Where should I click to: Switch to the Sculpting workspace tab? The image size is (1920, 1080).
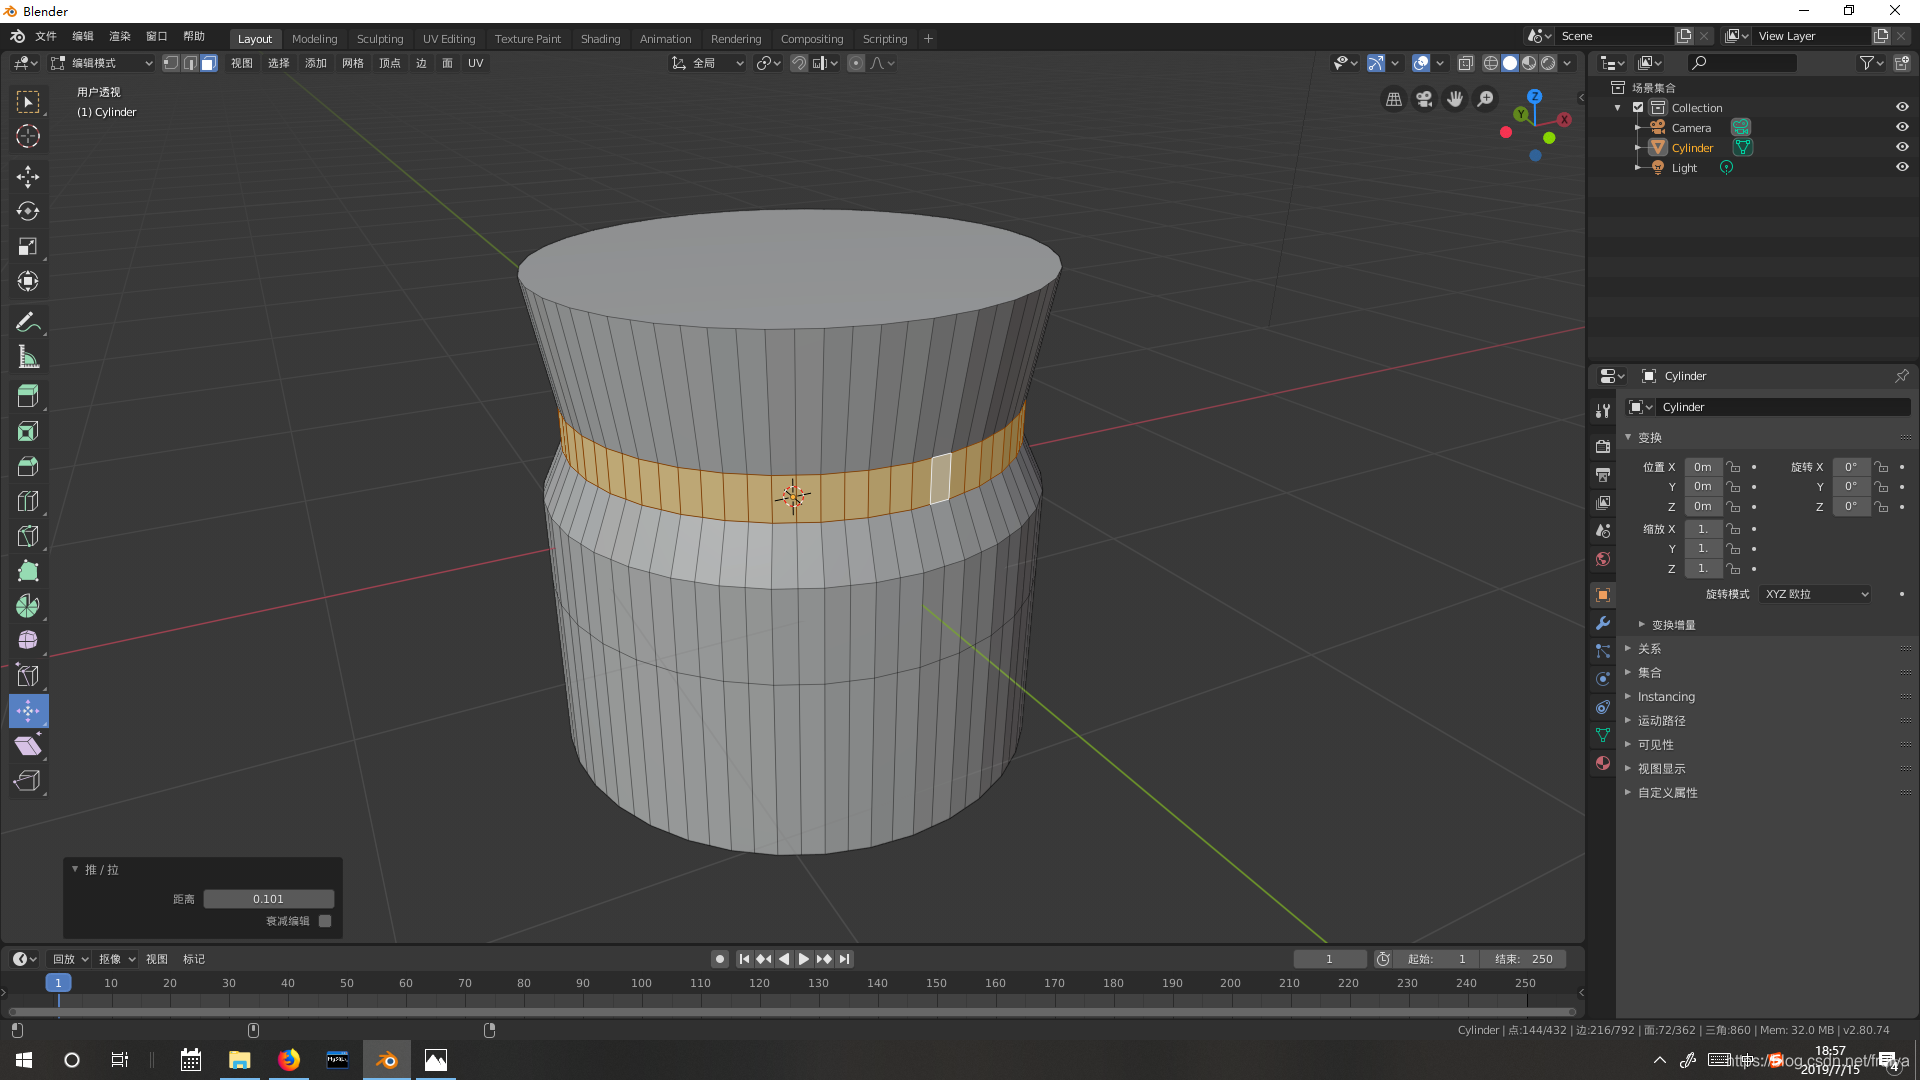point(380,39)
